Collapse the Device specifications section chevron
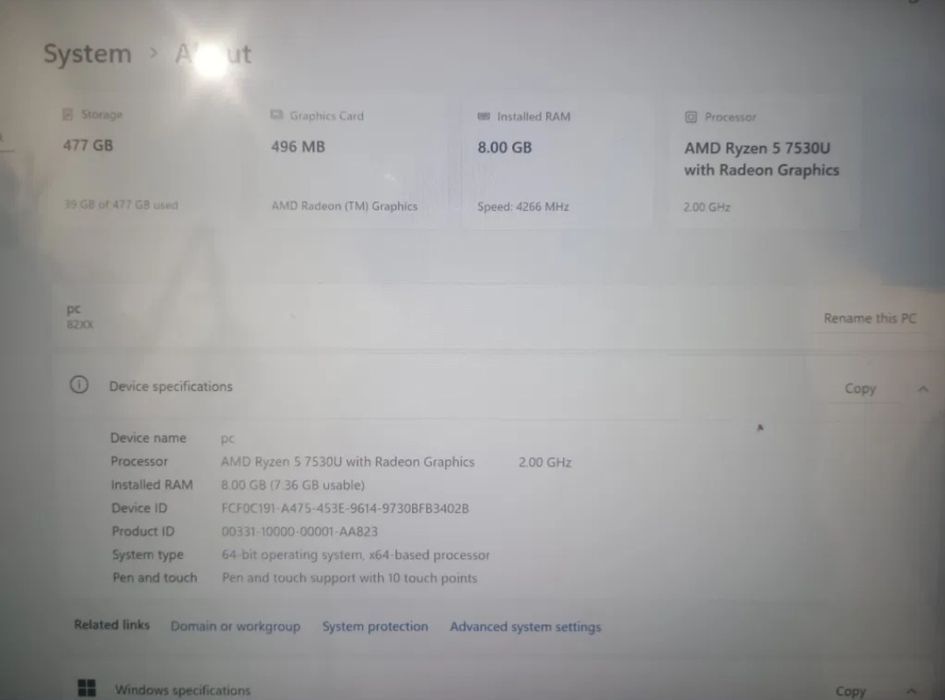This screenshot has height=700, width=945. click(x=923, y=389)
